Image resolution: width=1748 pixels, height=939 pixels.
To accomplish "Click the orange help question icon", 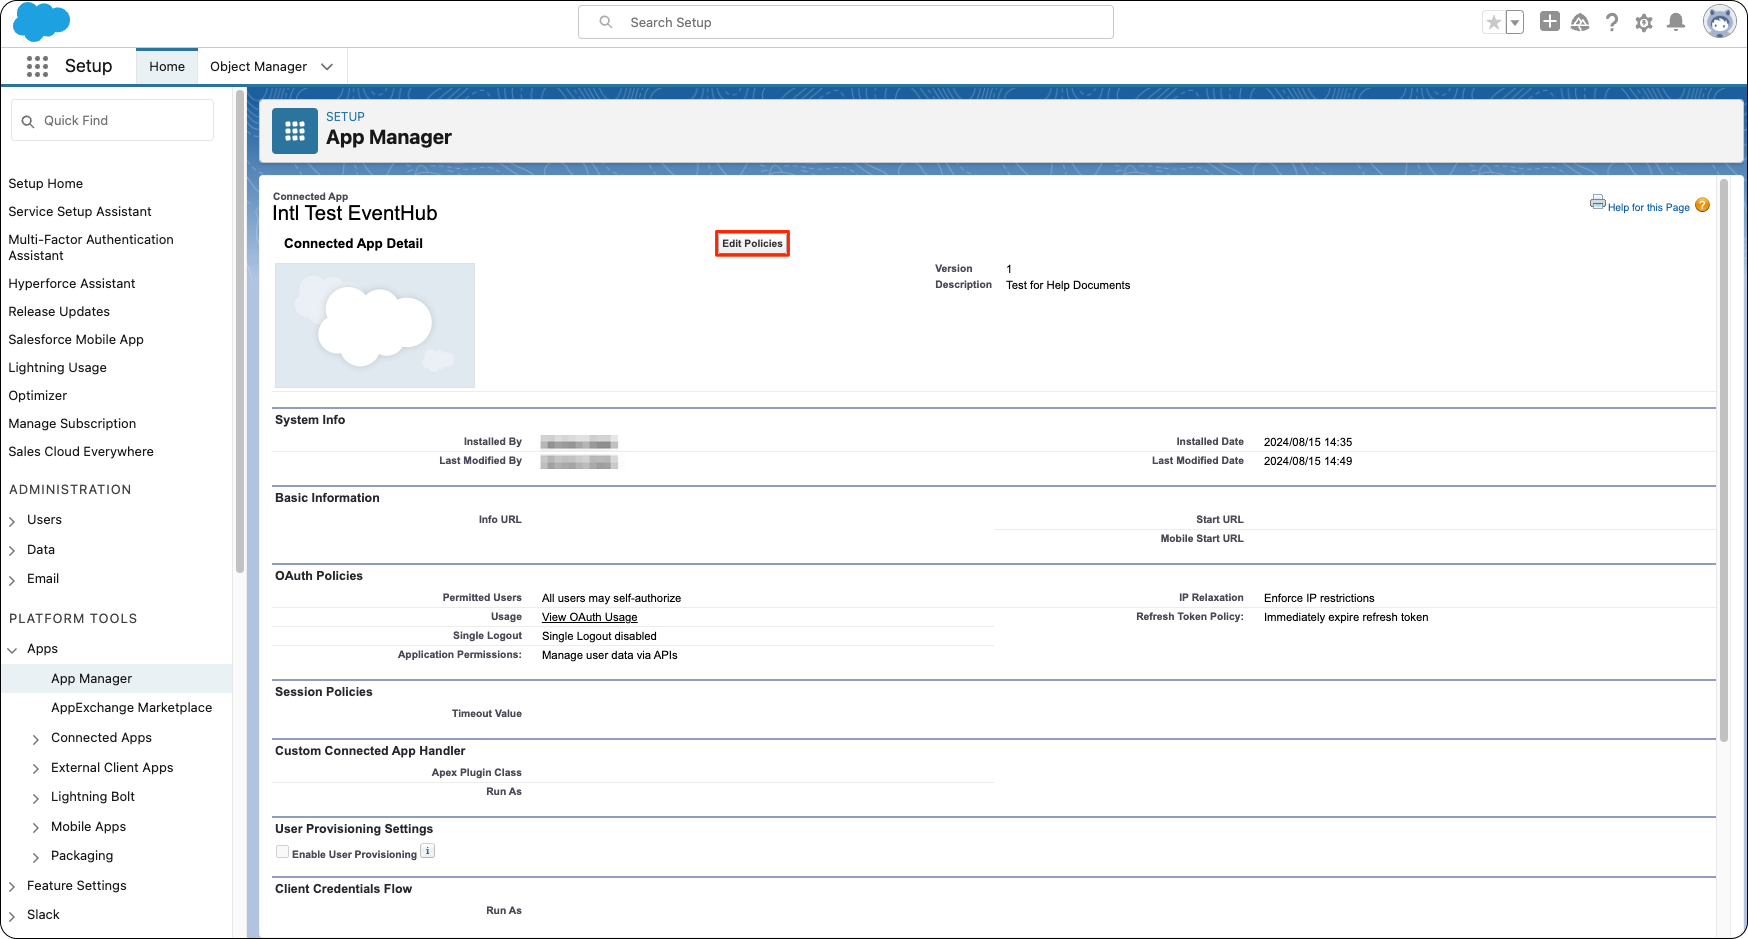I will [1702, 205].
